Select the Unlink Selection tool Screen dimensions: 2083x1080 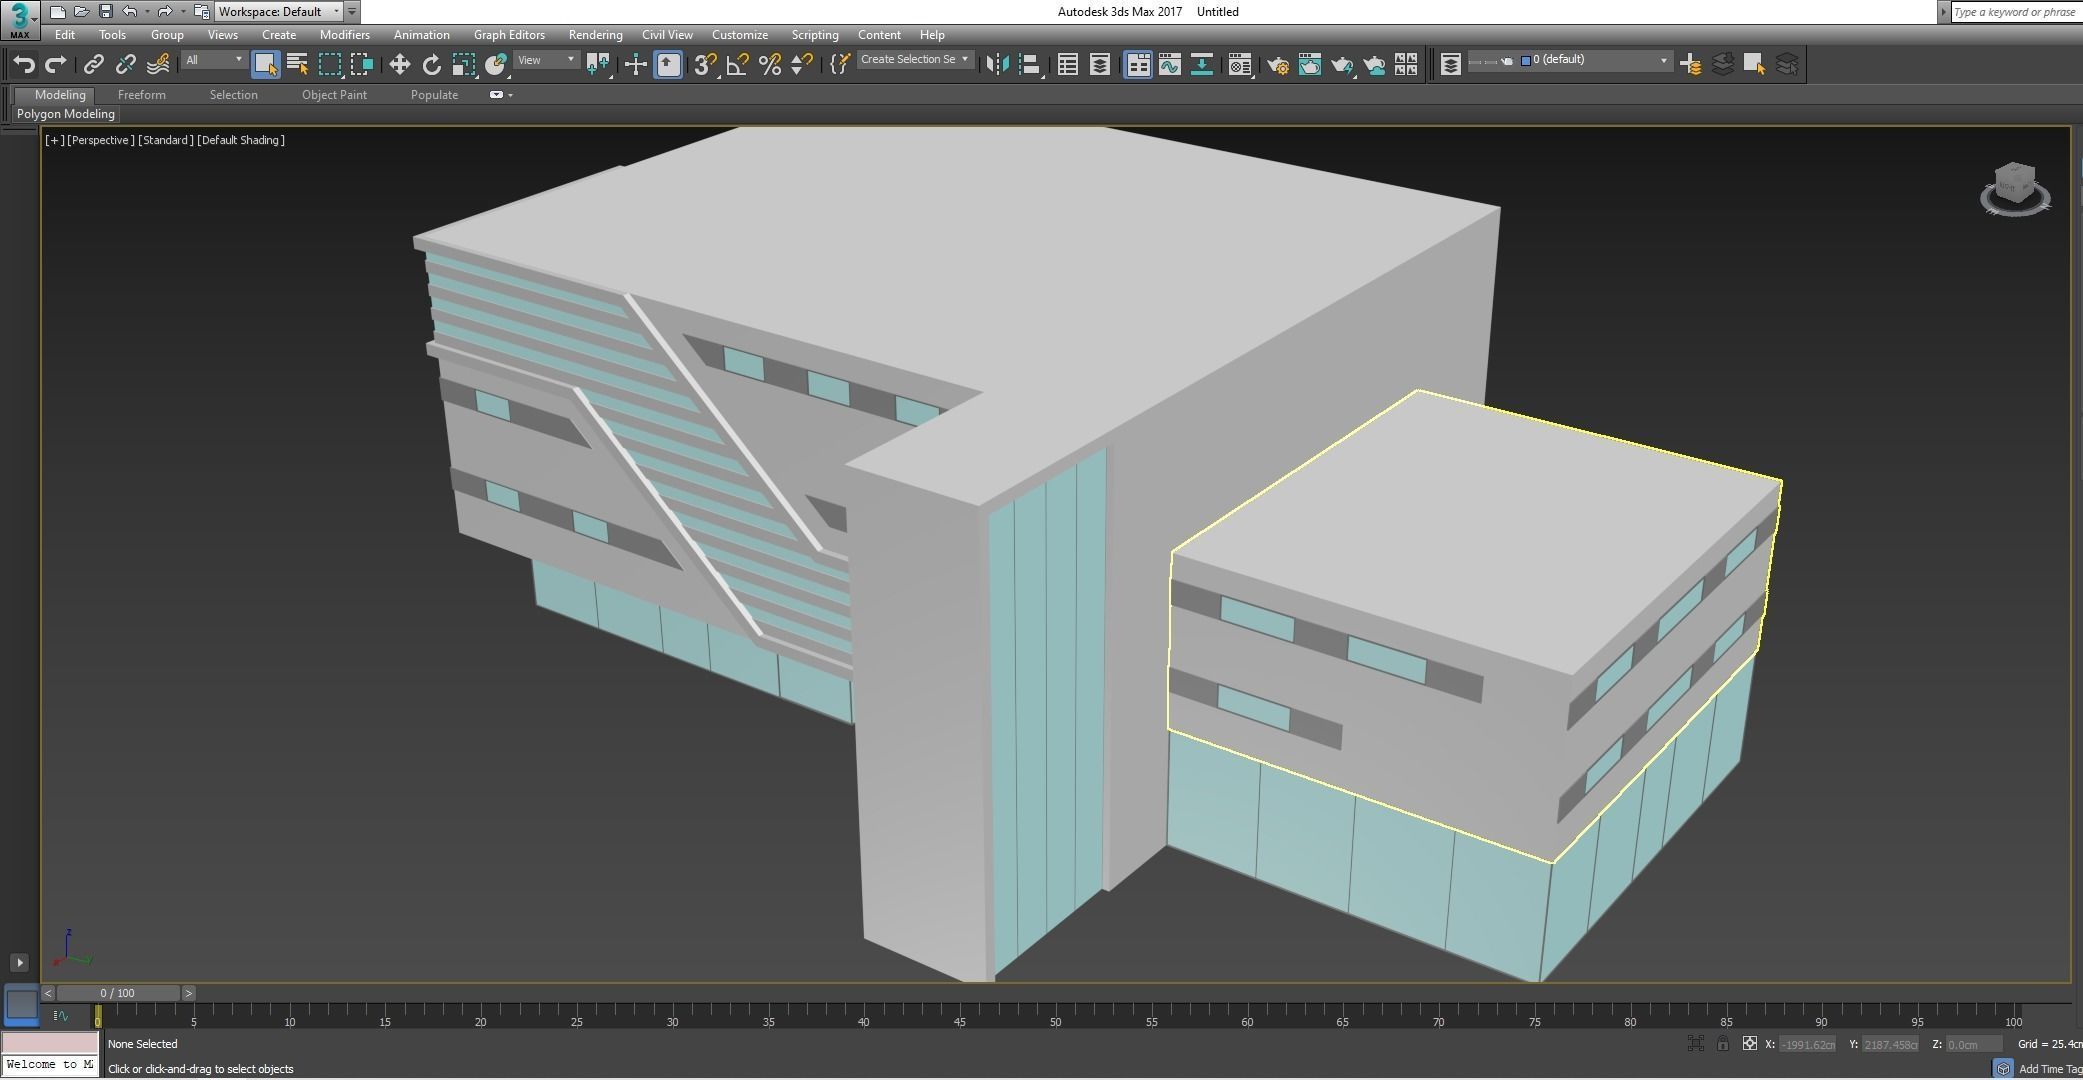pyautogui.click(x=125, y=64)
